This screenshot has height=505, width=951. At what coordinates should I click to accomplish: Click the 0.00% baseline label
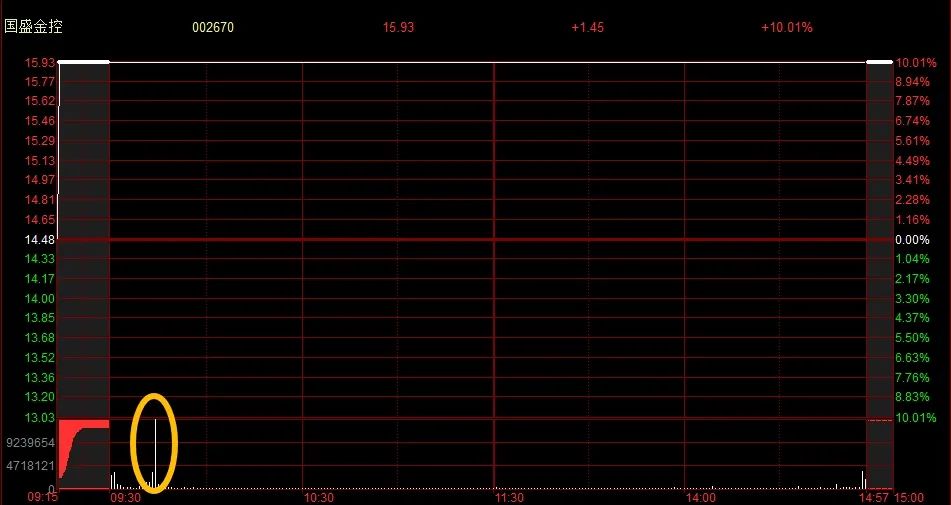912,240
